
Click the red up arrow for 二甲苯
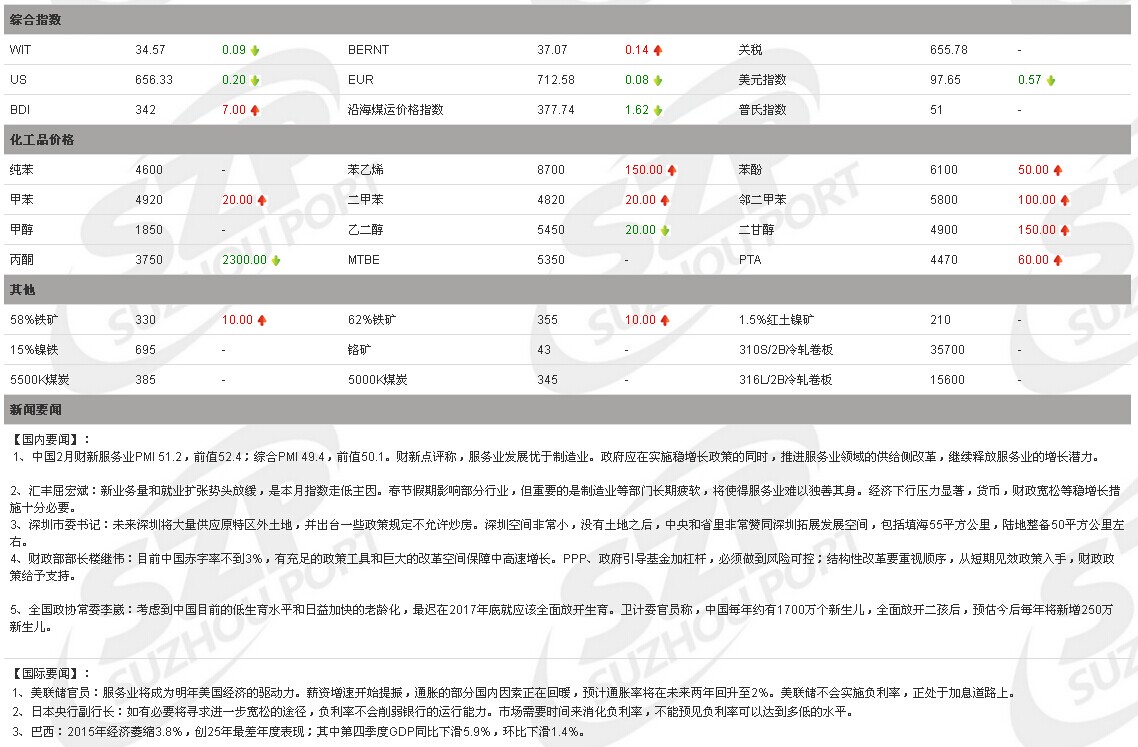[x=665, y=200]
